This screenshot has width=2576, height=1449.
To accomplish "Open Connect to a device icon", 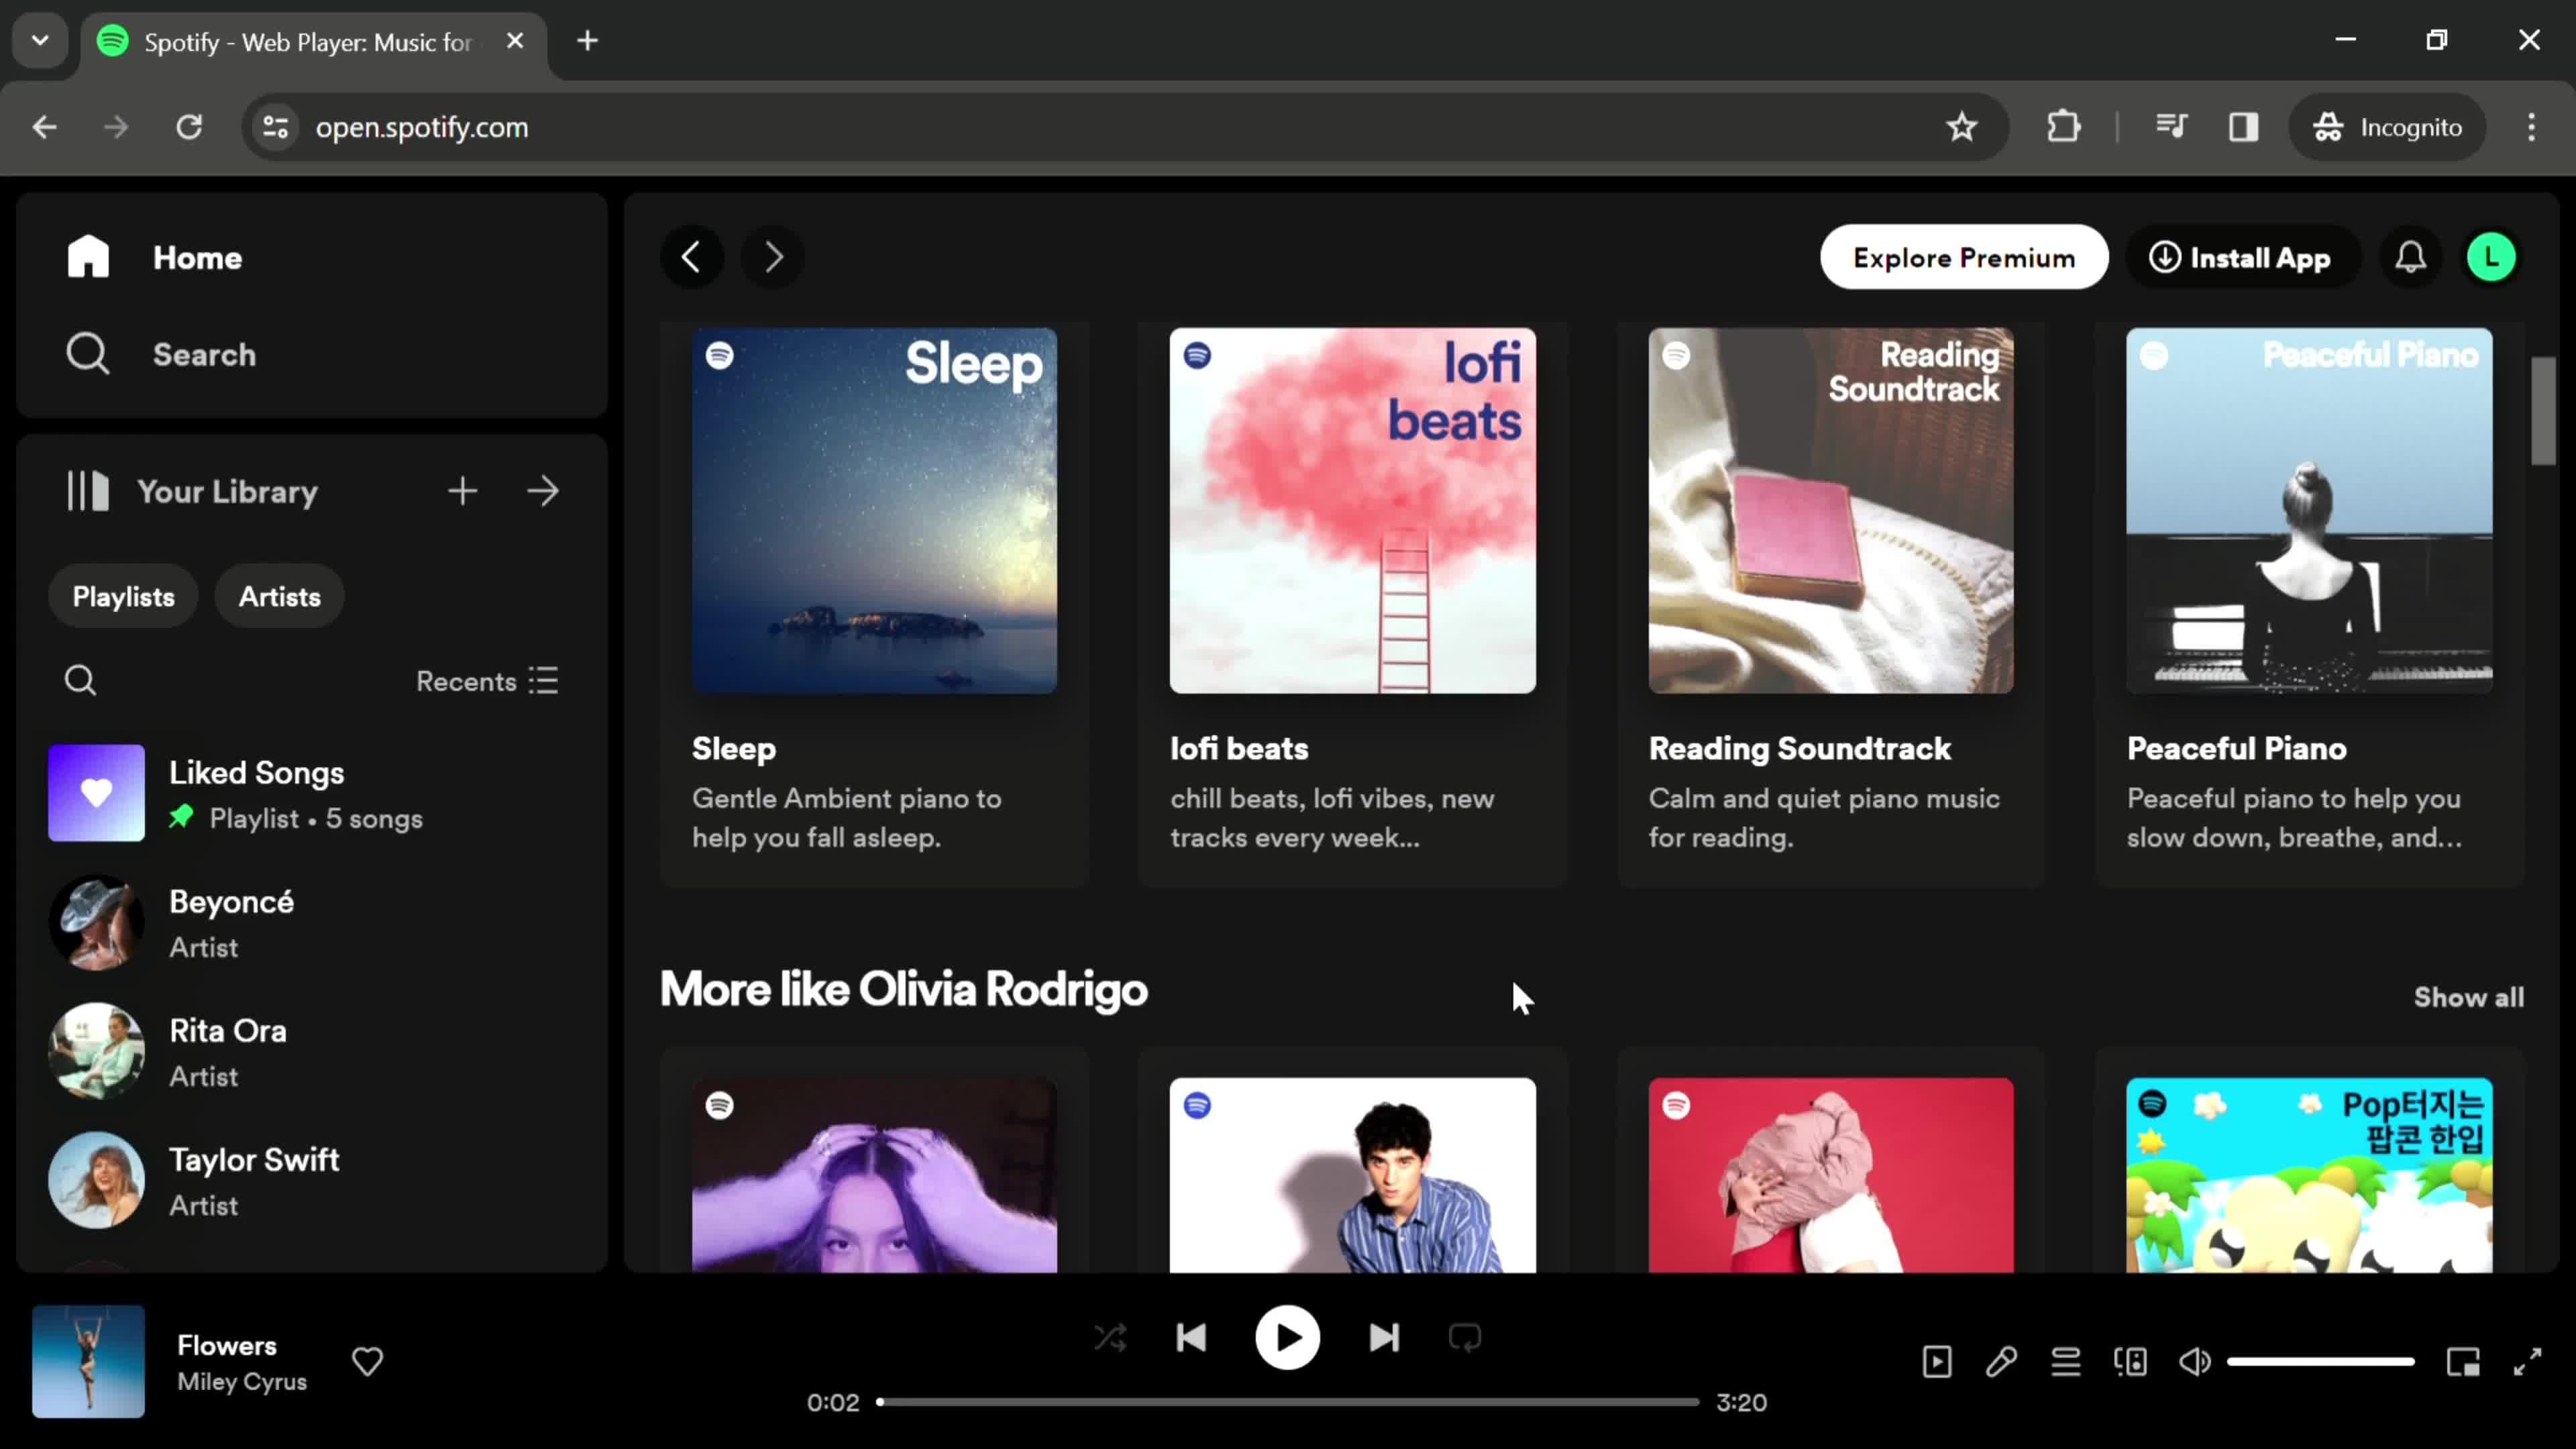I will tap(2130, 1361).
